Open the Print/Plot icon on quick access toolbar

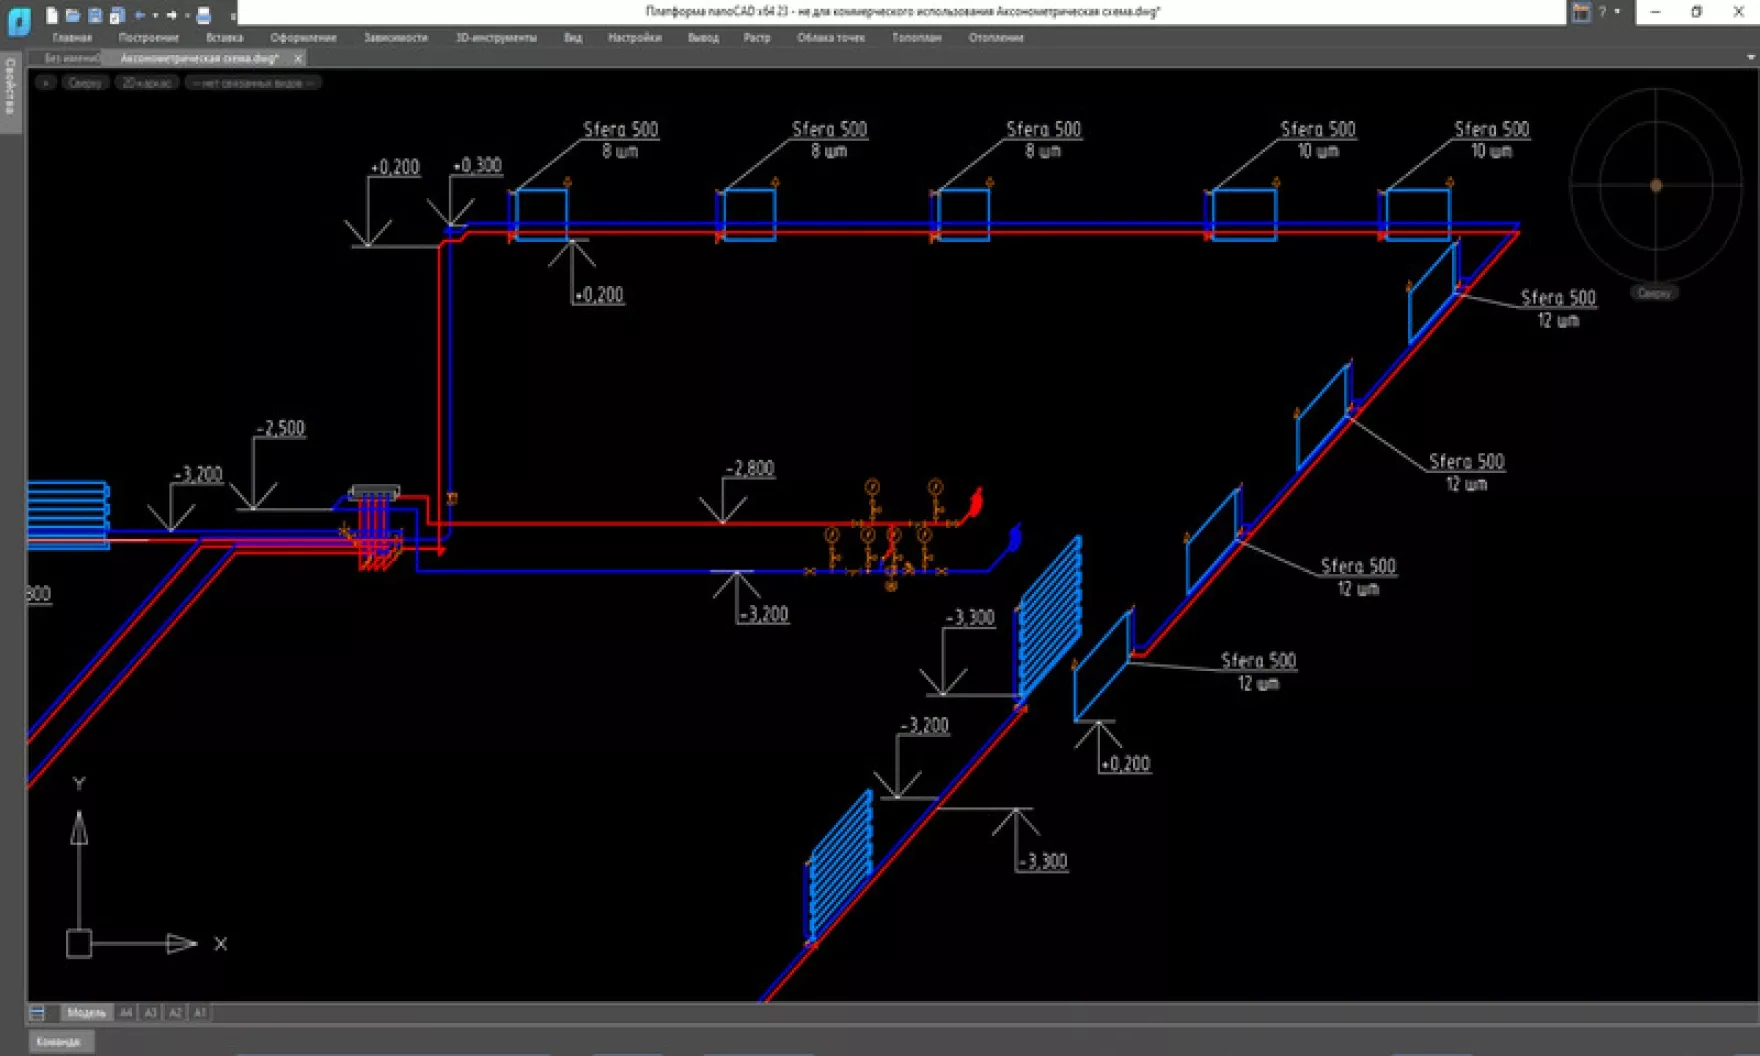(x=203, y=16)
